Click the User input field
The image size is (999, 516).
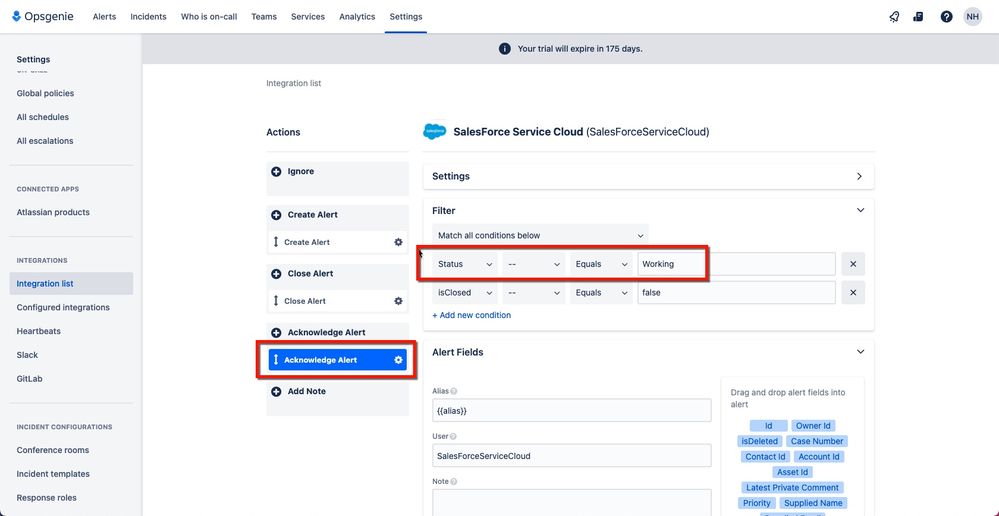coord(571,455)
